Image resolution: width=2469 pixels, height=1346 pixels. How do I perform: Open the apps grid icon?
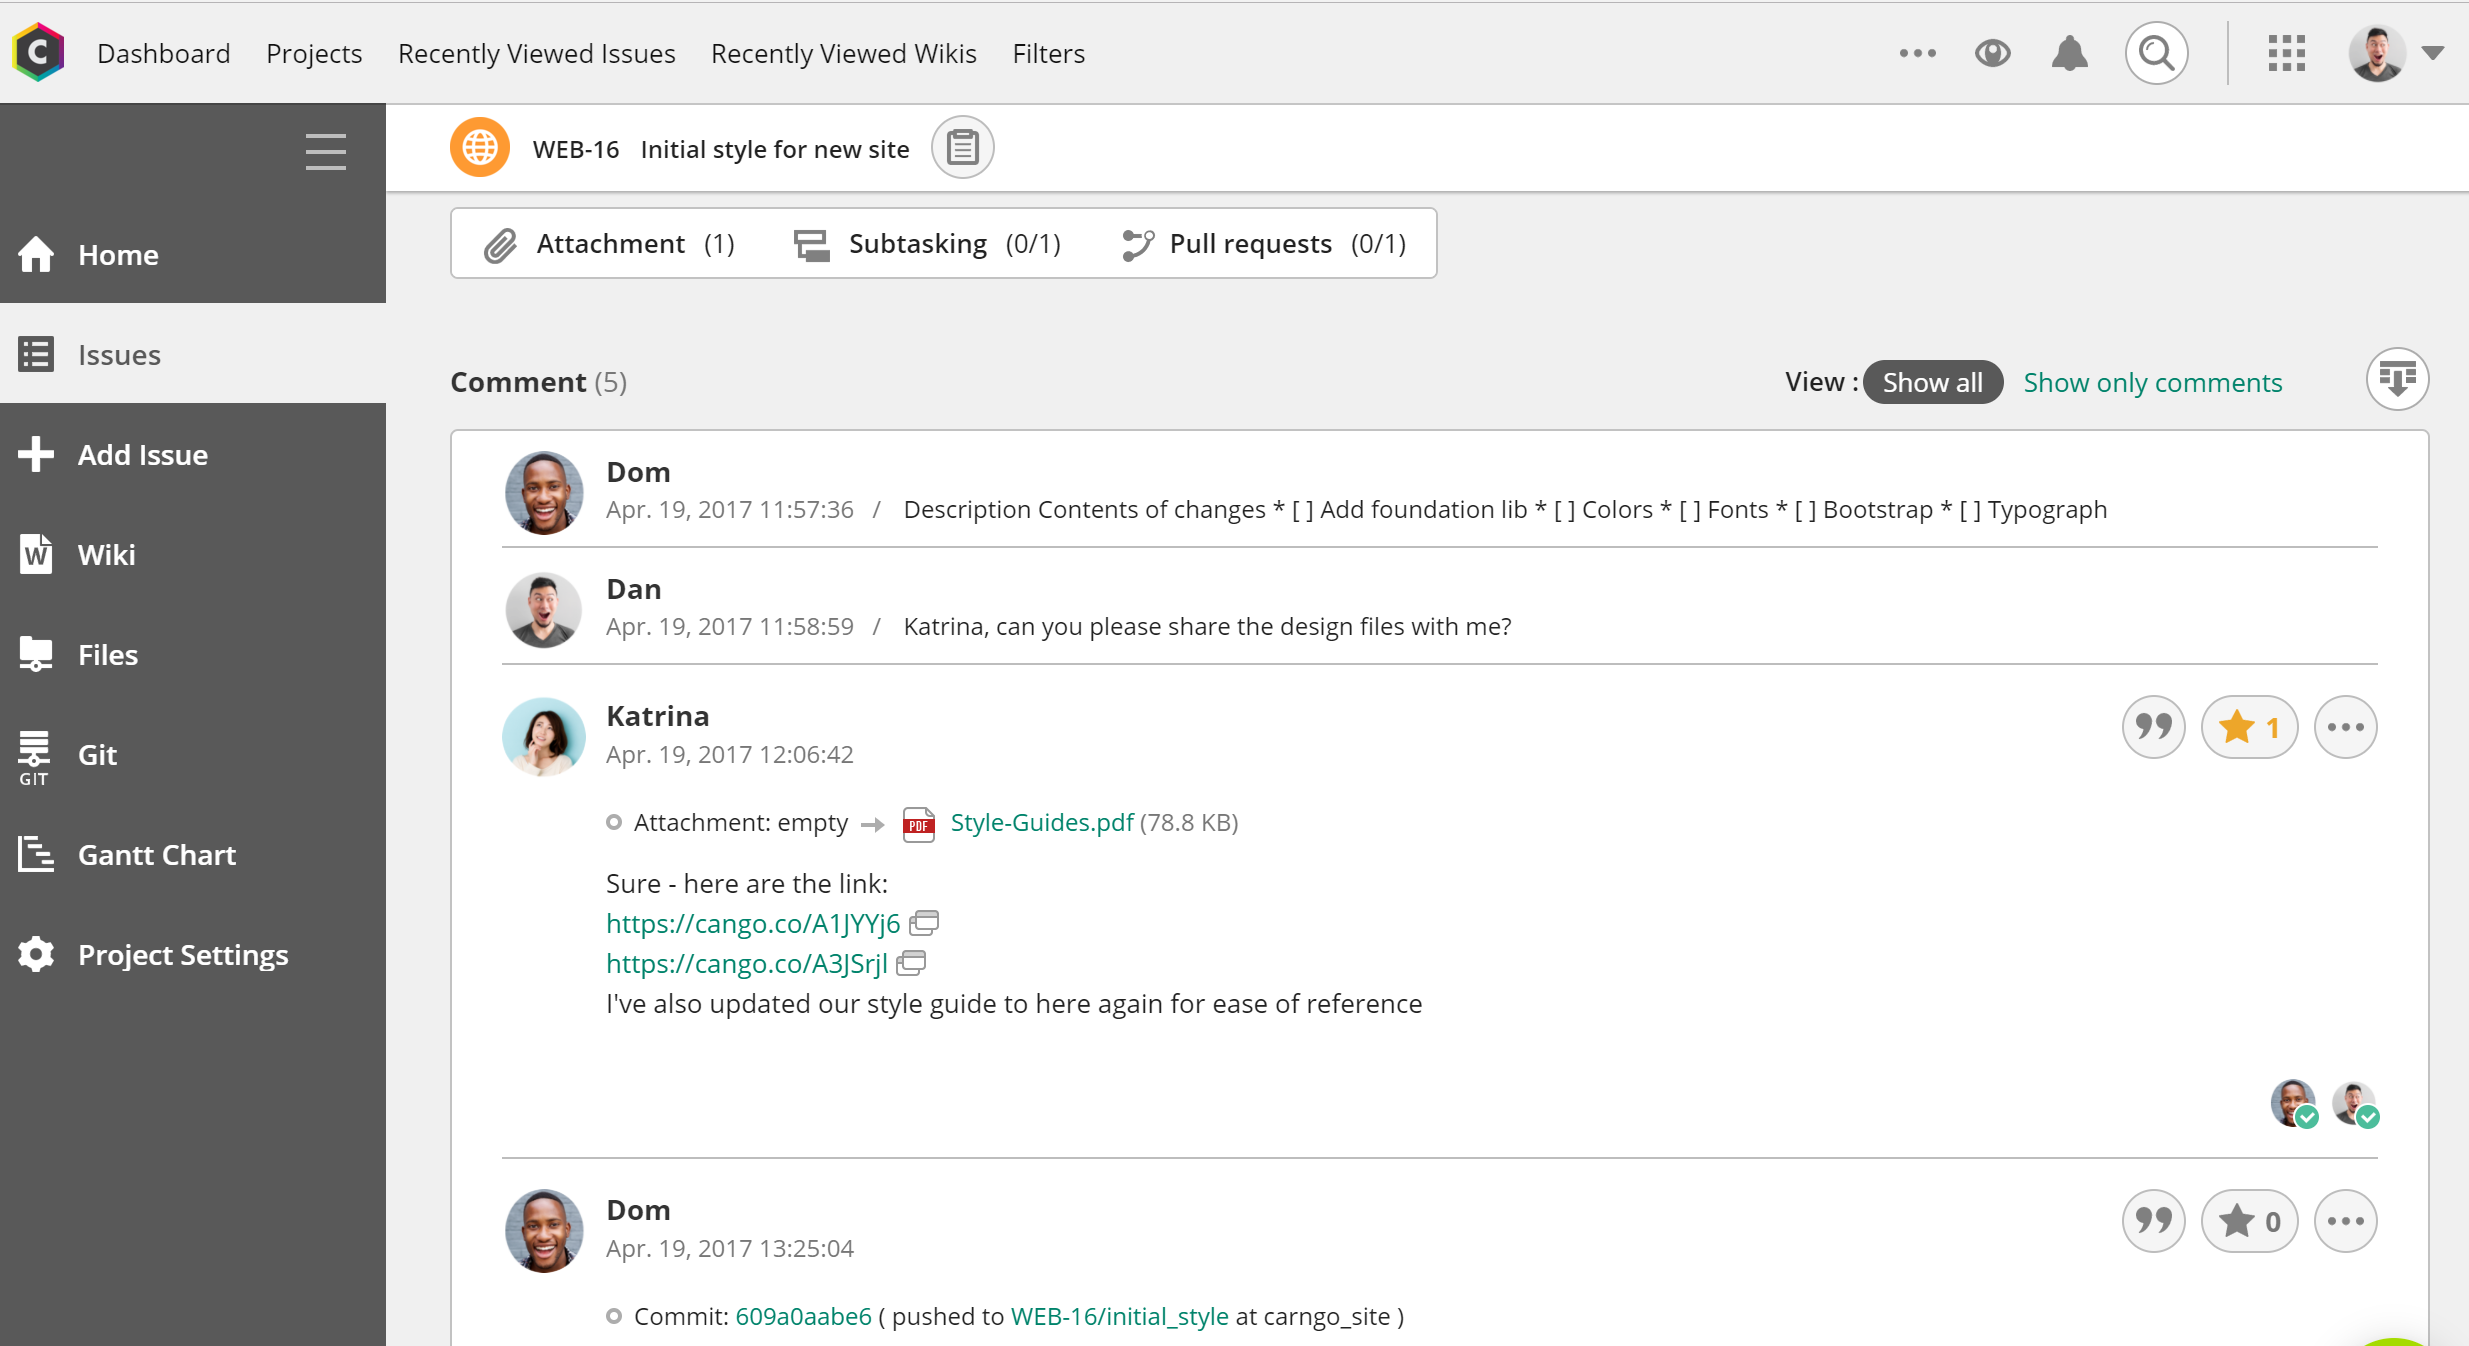[2286, 53]
